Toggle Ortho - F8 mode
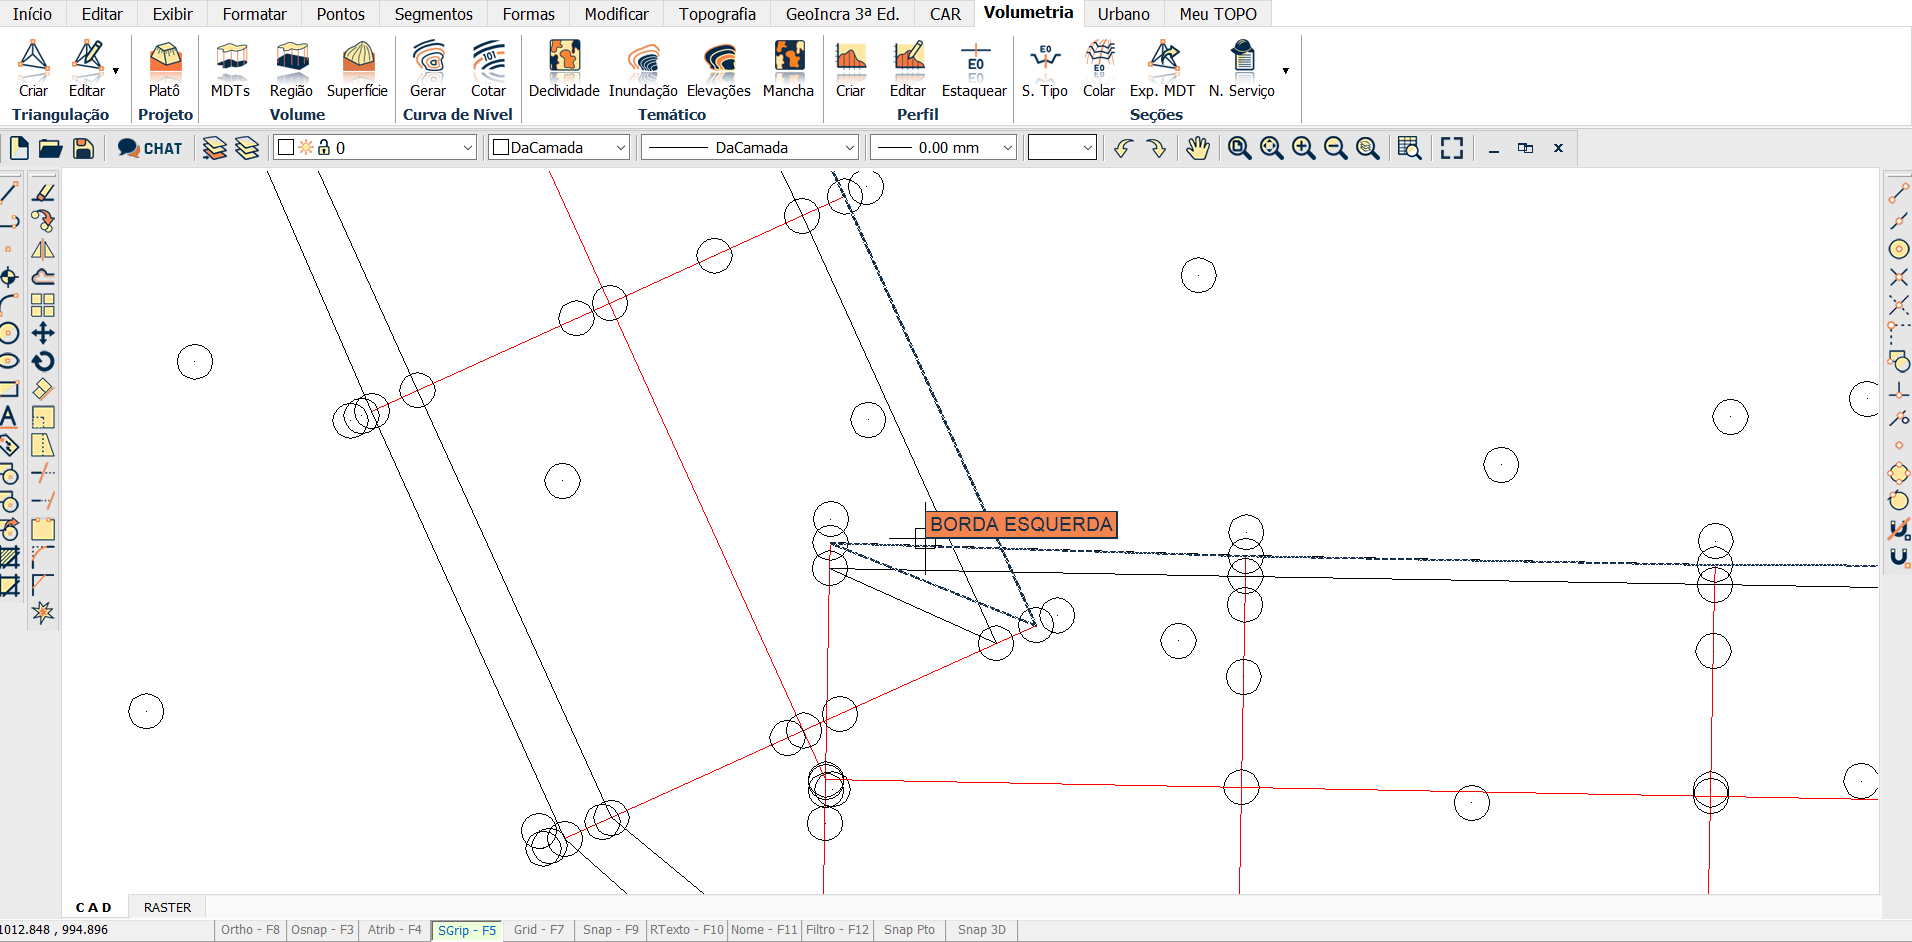Viewport: 1912px width, 942px height. click(250, 930)
